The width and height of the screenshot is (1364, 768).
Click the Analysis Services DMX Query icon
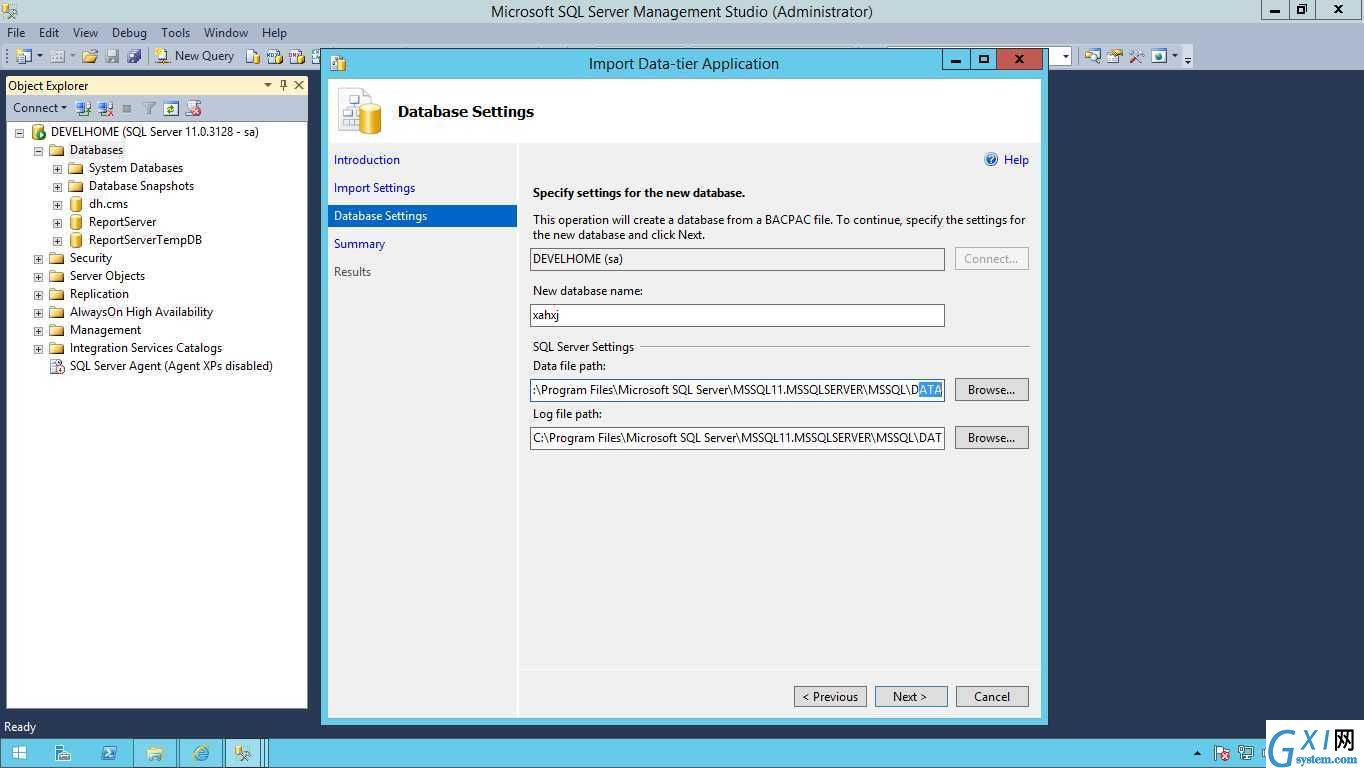point(297,56)
